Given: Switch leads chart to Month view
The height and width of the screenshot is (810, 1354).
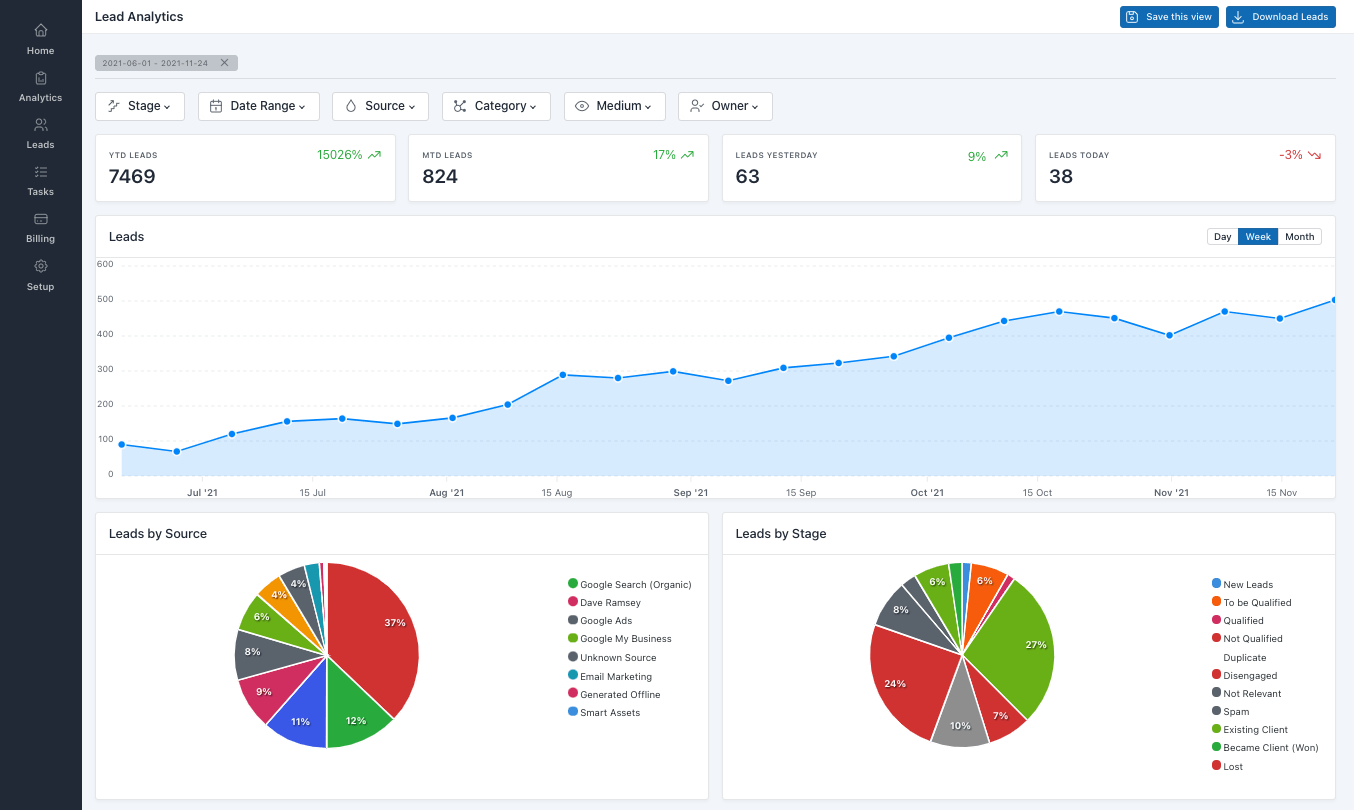Looking at the screenshot, I should pos(1299,236).
